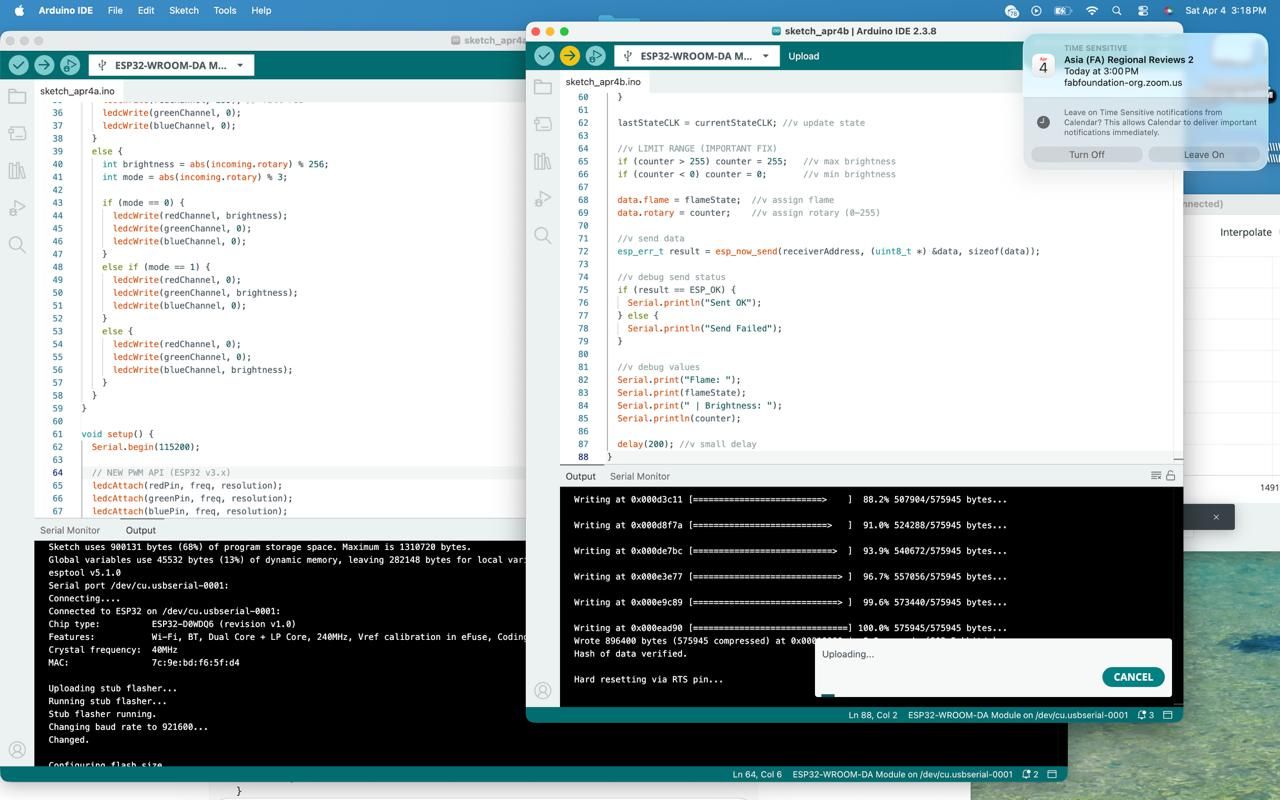Cancel the upload in progress
Image resolution: width=1280 pixels, height=800 pixels.
[1132, 677]
